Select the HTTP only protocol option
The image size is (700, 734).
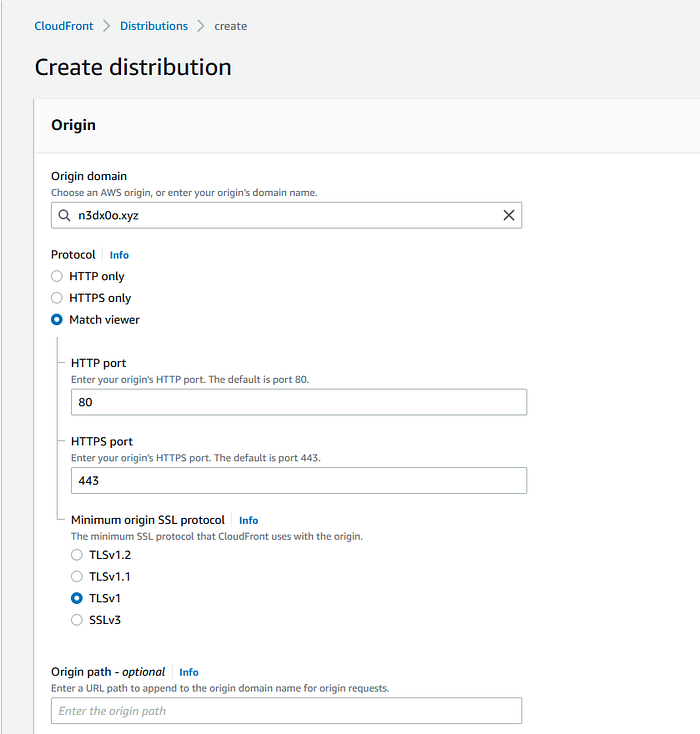[x=58, y=276]
